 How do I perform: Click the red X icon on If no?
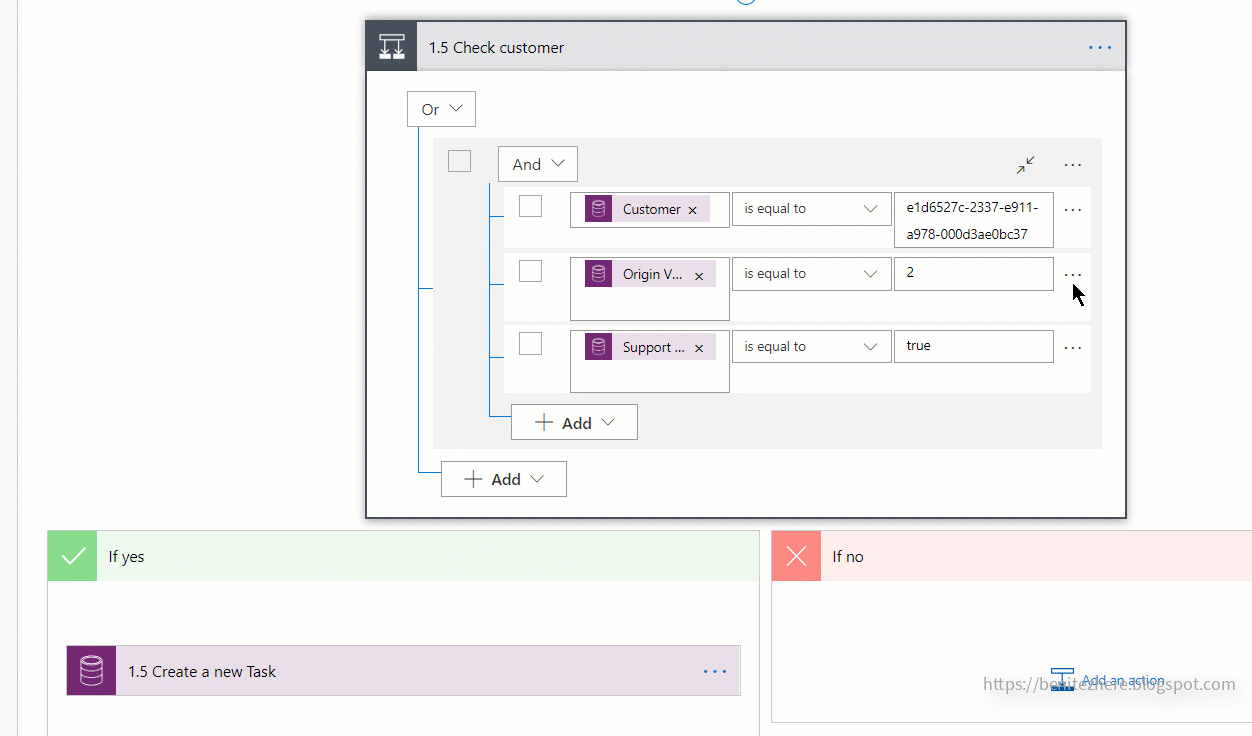(x=795, y=555)
